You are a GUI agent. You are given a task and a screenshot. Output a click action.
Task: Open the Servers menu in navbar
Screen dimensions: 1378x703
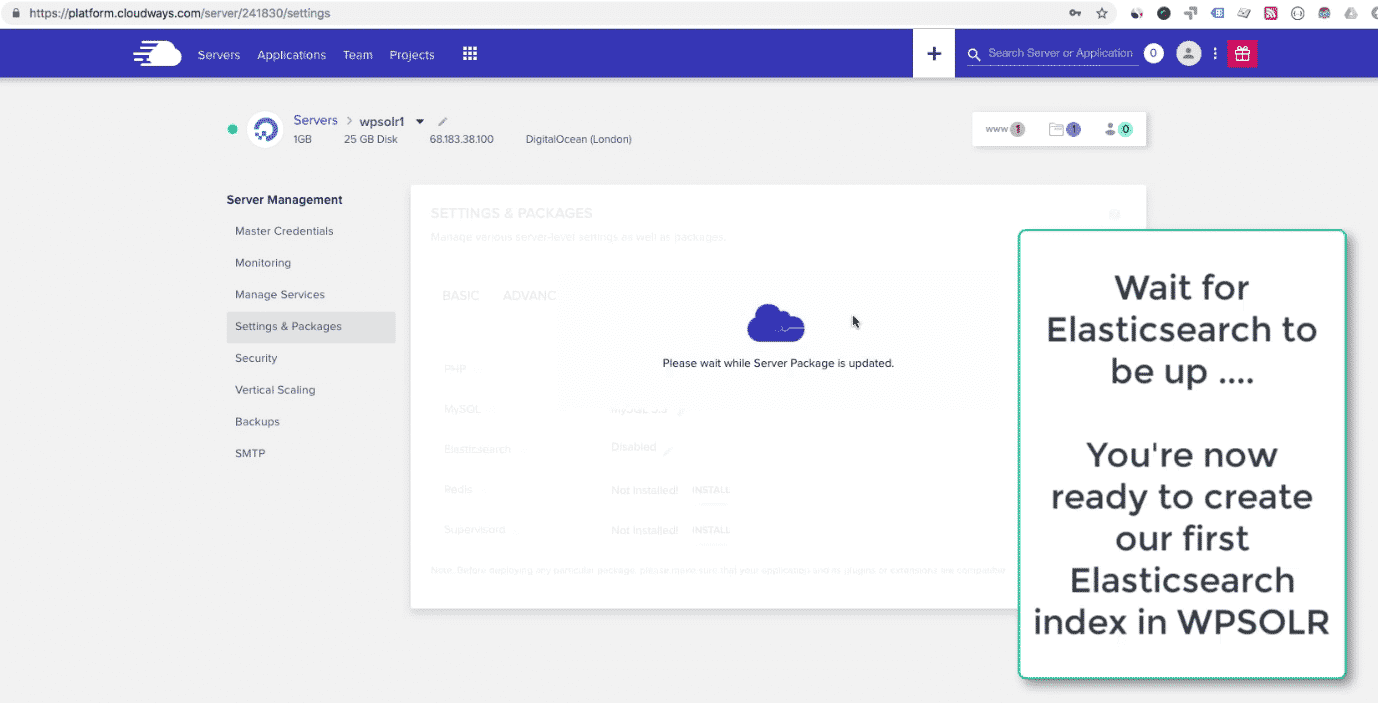coord(219,55)
